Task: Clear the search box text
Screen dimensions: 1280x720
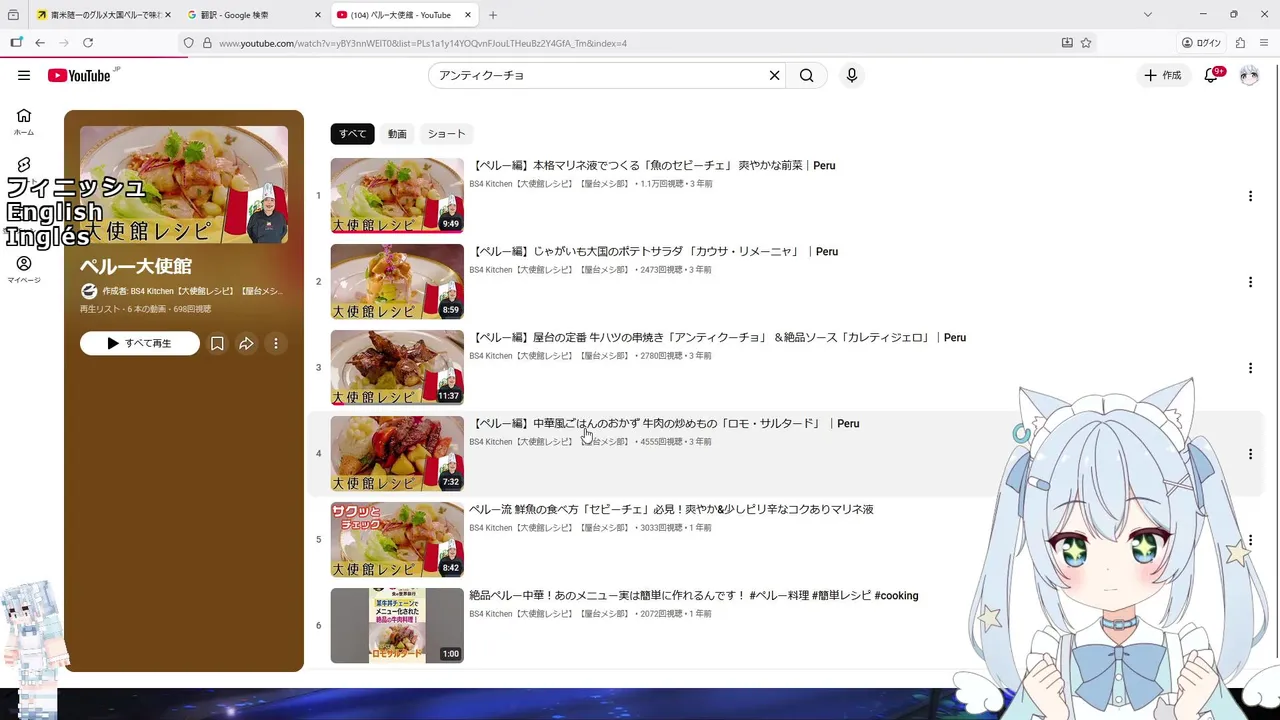Action: coord(774,75)
